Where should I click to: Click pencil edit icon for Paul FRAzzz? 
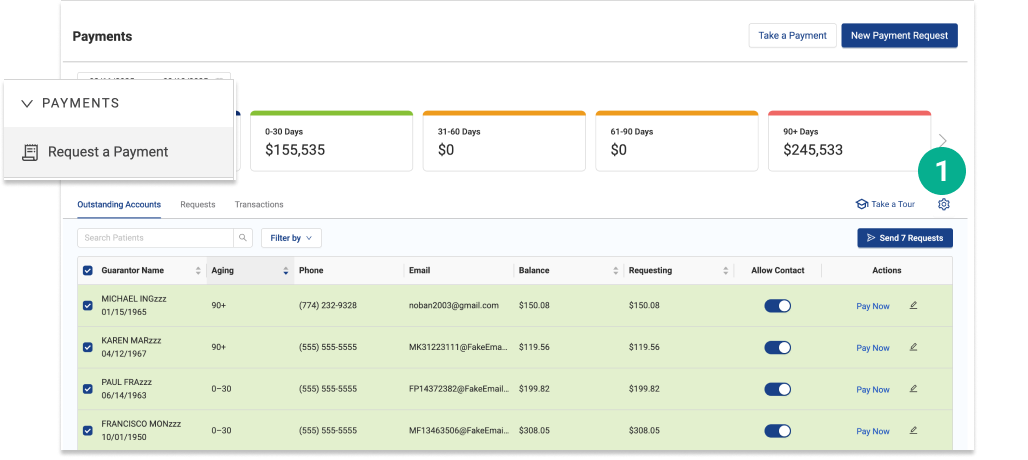(x=913, y=389)
